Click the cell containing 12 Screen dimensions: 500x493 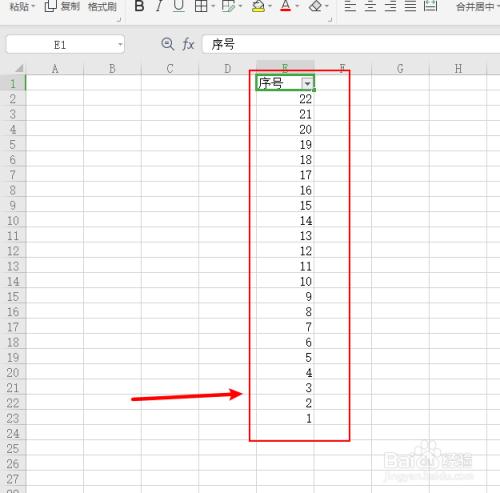(x=285, y=251)
